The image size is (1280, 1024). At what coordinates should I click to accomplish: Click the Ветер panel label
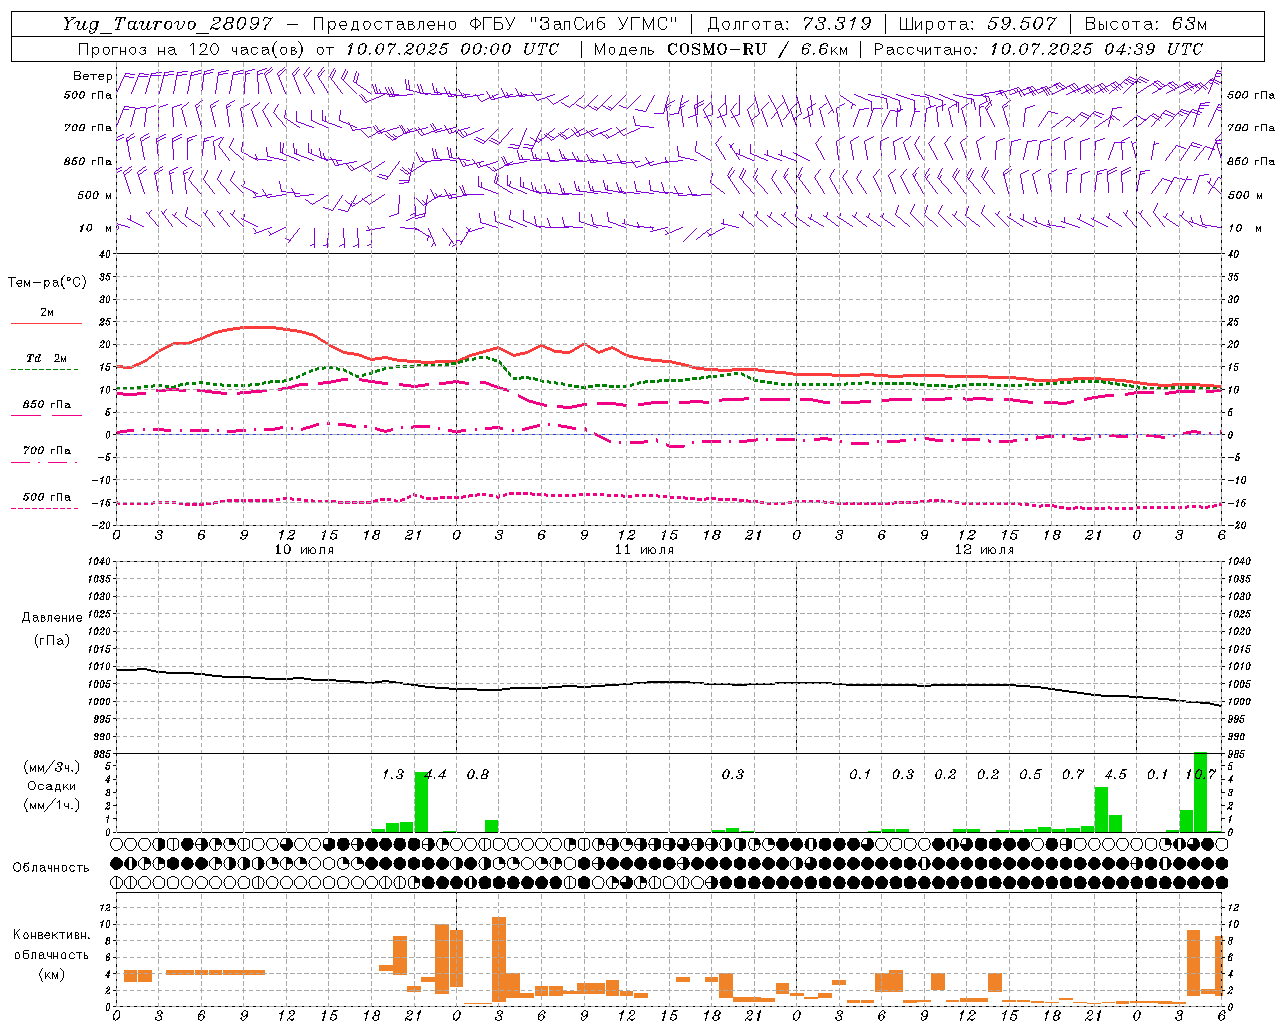(x=93, y=76)
